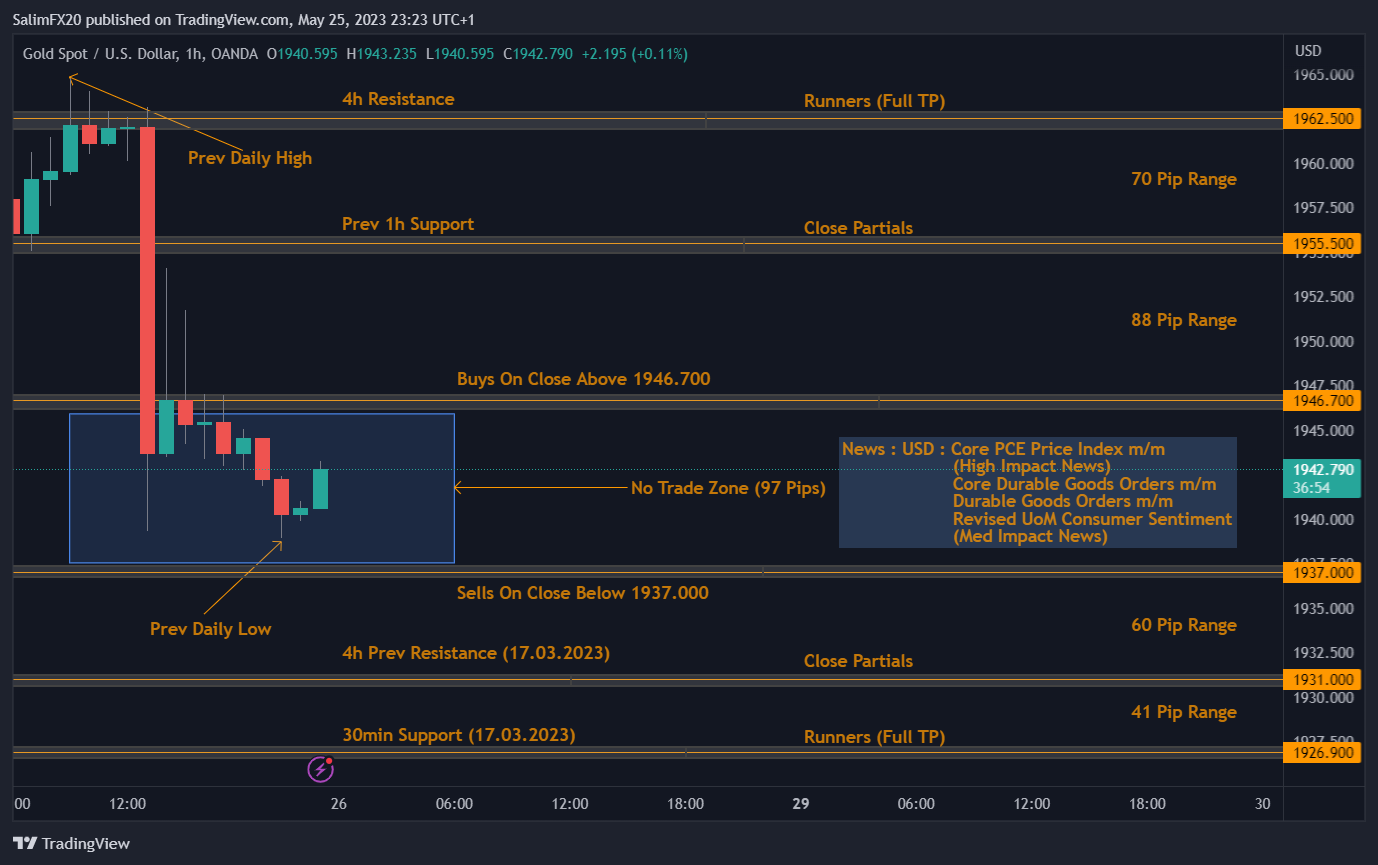The width and height of the screenshot is (1378, 865).
Task: Click the purple lightning event marker icon
Action: pyautogui.click(x=319, y=769)
